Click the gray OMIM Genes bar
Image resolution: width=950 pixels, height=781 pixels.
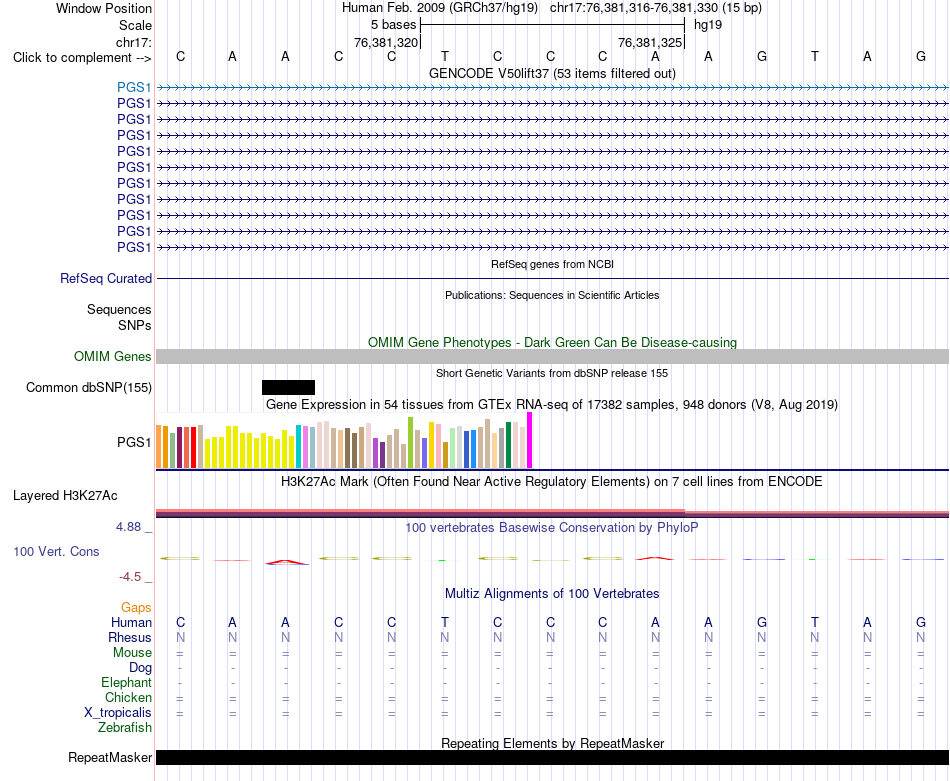tap(552, 356)
